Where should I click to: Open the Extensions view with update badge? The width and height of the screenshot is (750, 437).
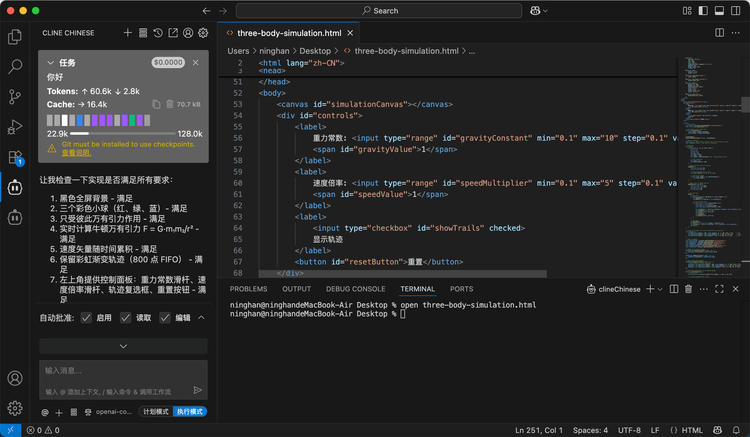point(15,157)
